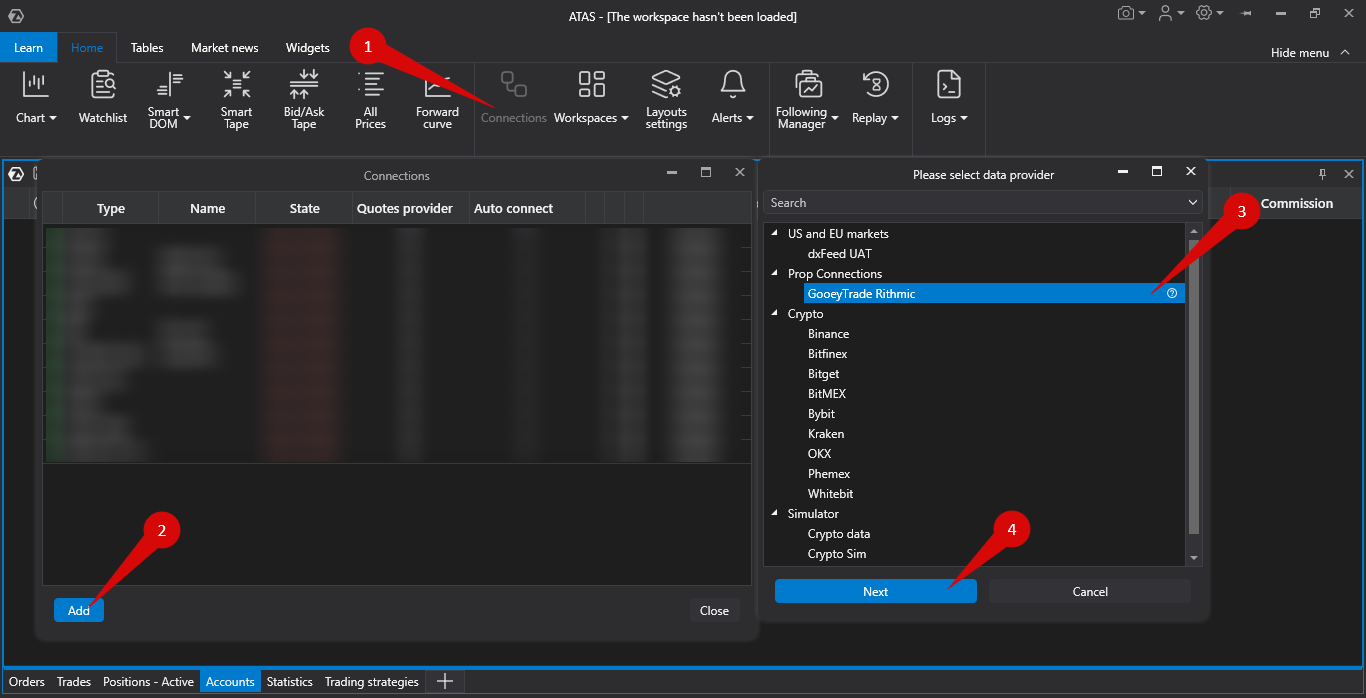Expand the Replay dropdown arrow
1366x698 pixels.
click(895, 118)
